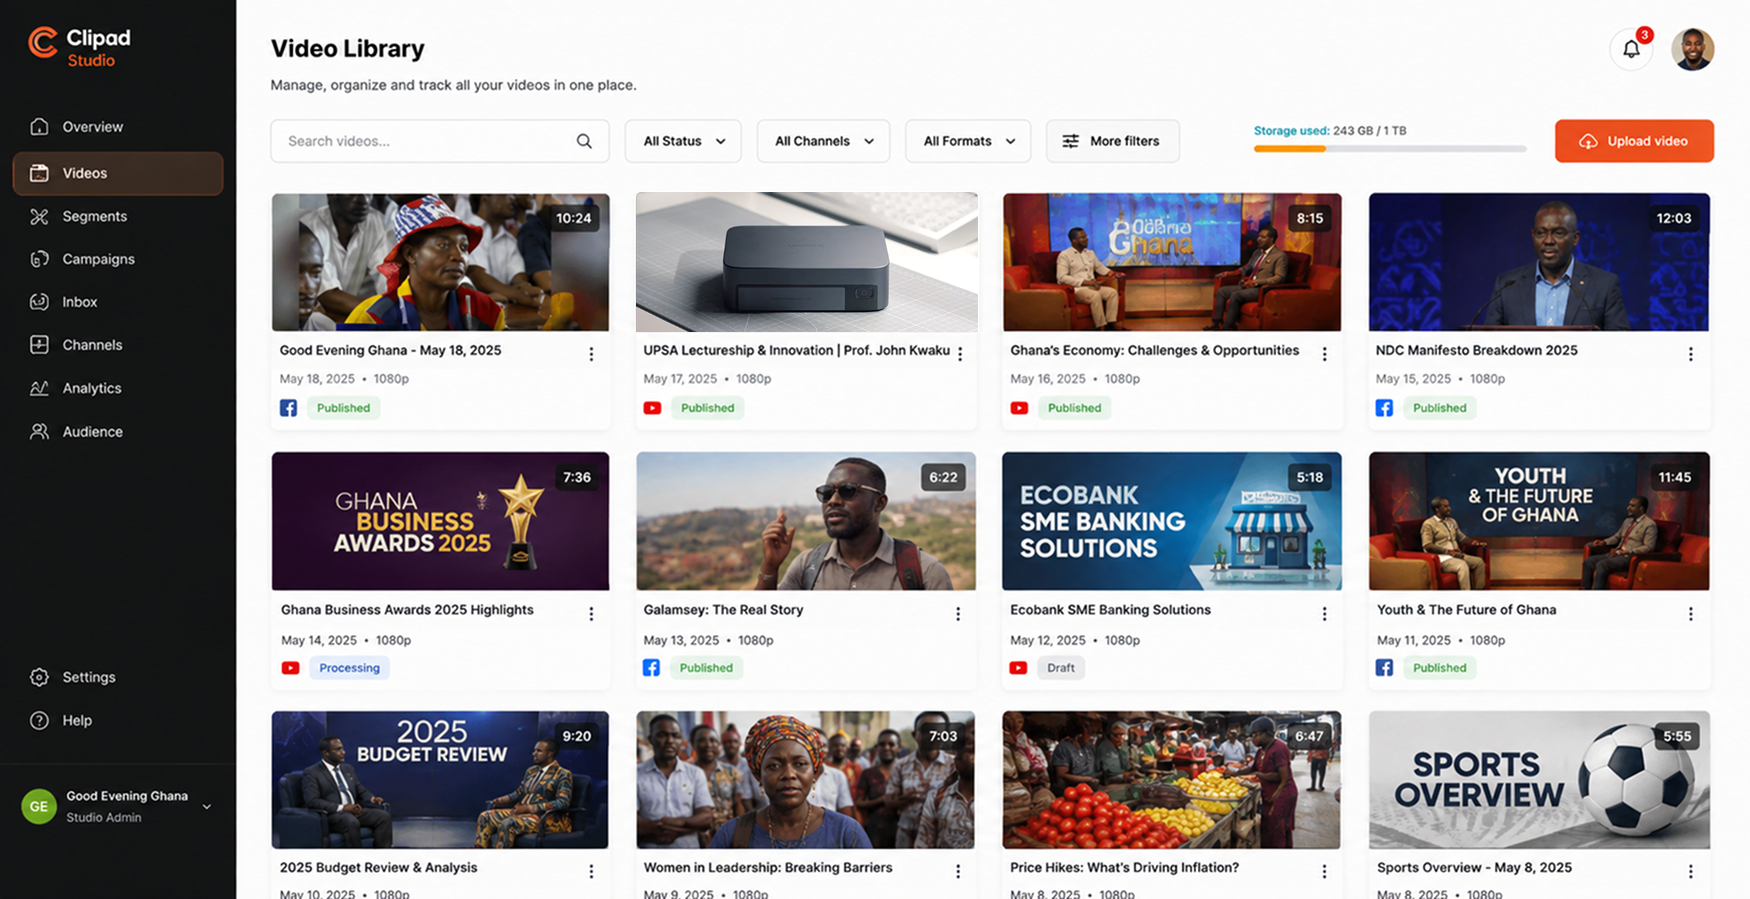This screenshot has width=1750, height=899.
Task: Open options menu for NDC Manifesto Breakdown video
Action: tap(1690, 354)
